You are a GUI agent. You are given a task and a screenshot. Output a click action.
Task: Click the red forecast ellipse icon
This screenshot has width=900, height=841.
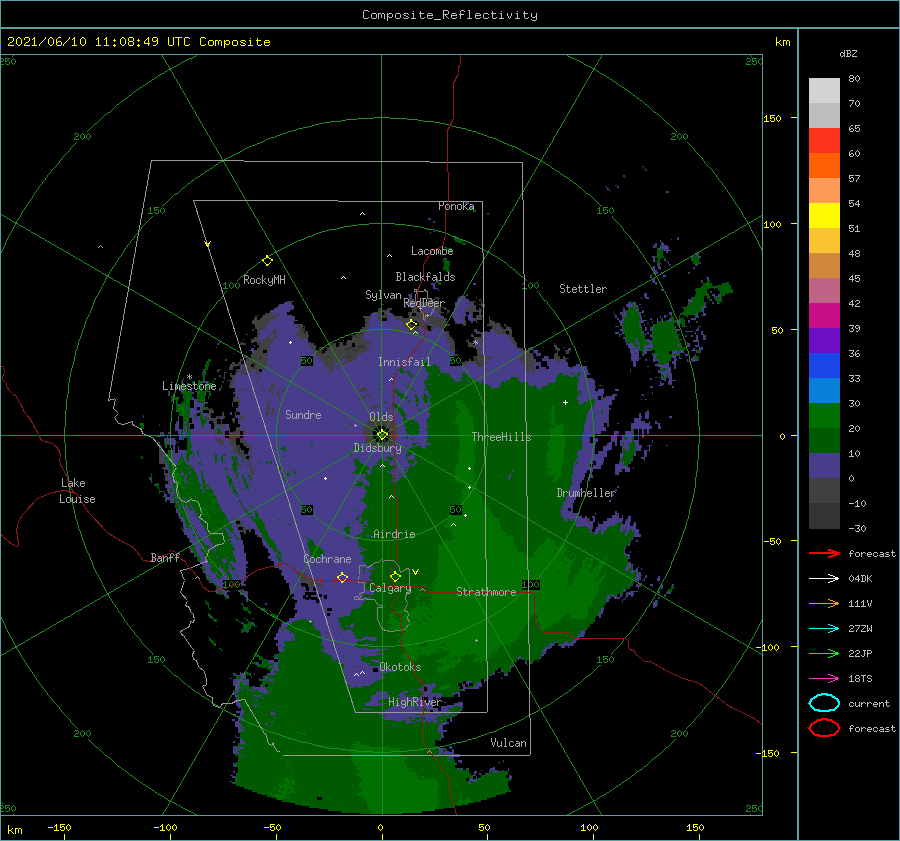pos(824,728)
